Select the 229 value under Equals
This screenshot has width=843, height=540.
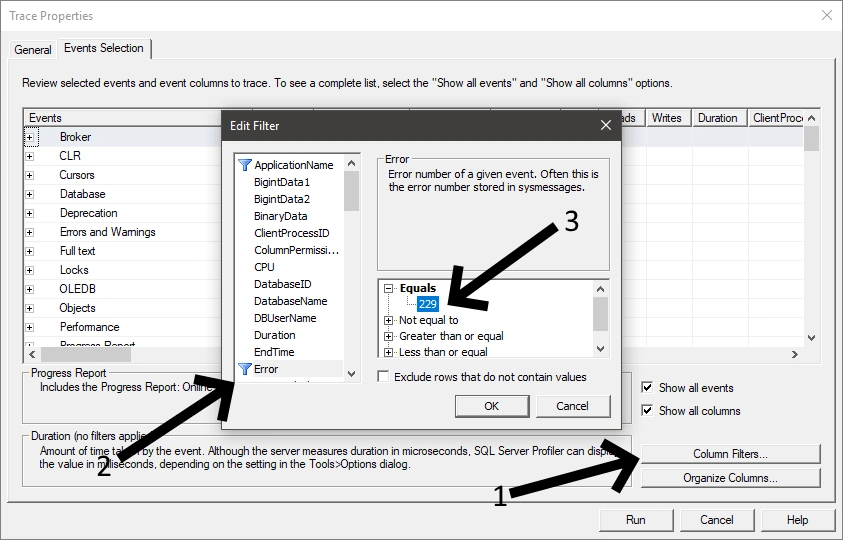point(428,304)
